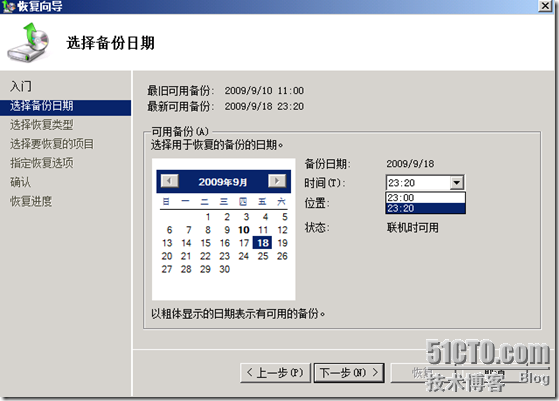
Task: Select date 18 in calendar
Action: 263,243
